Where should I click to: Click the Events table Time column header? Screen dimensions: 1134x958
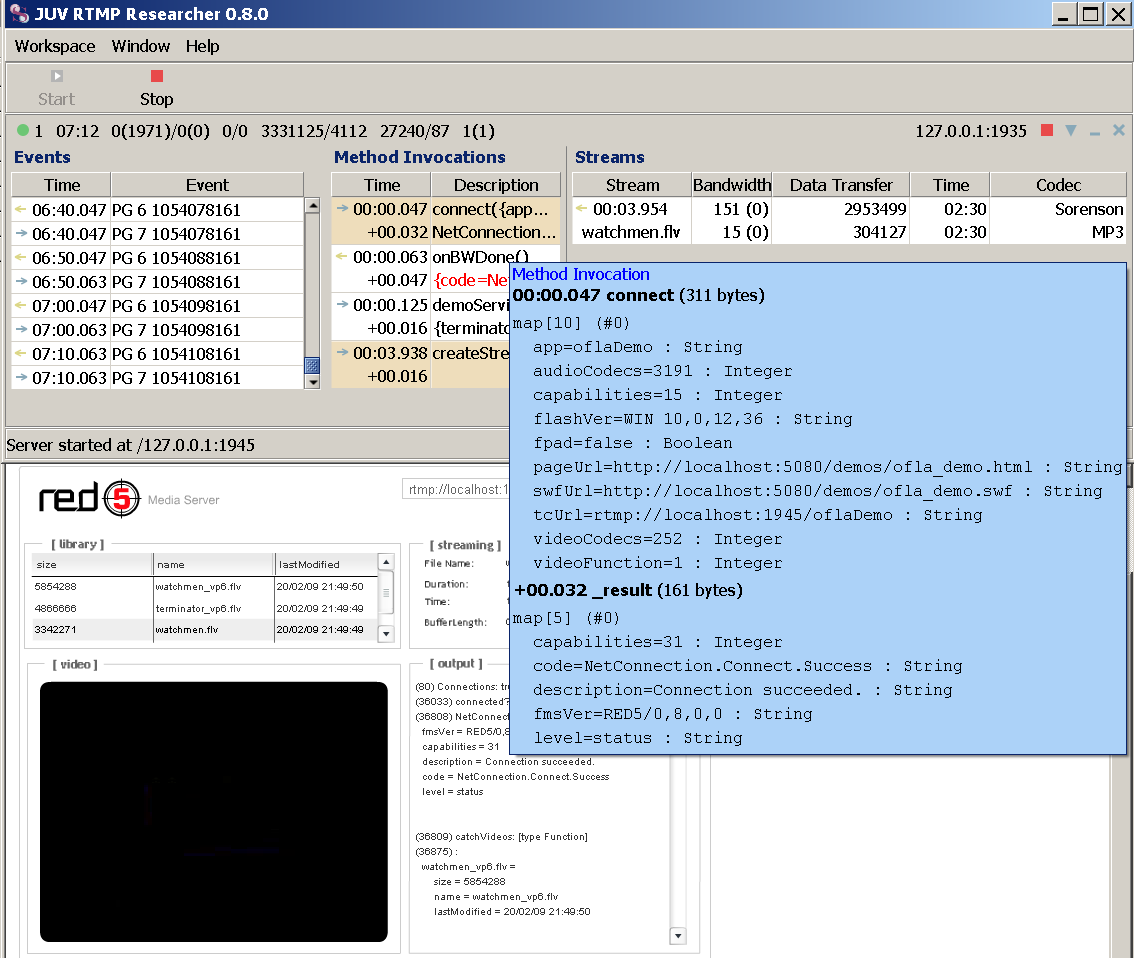pyautogui.click(x=61, y=185)
